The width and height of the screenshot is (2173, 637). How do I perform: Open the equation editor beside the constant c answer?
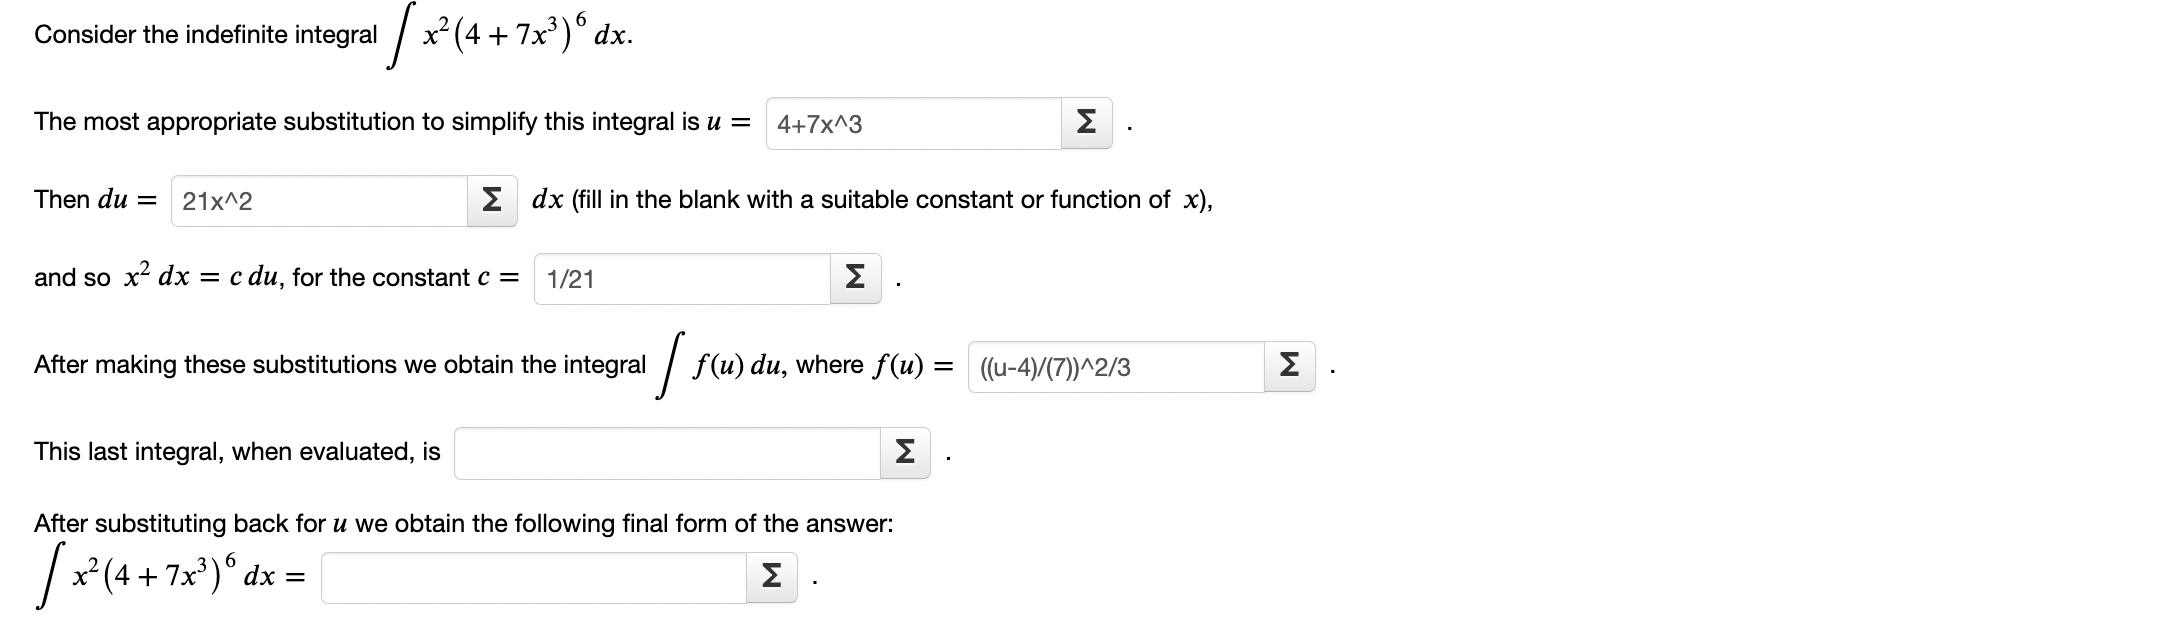tap(855, 279)
